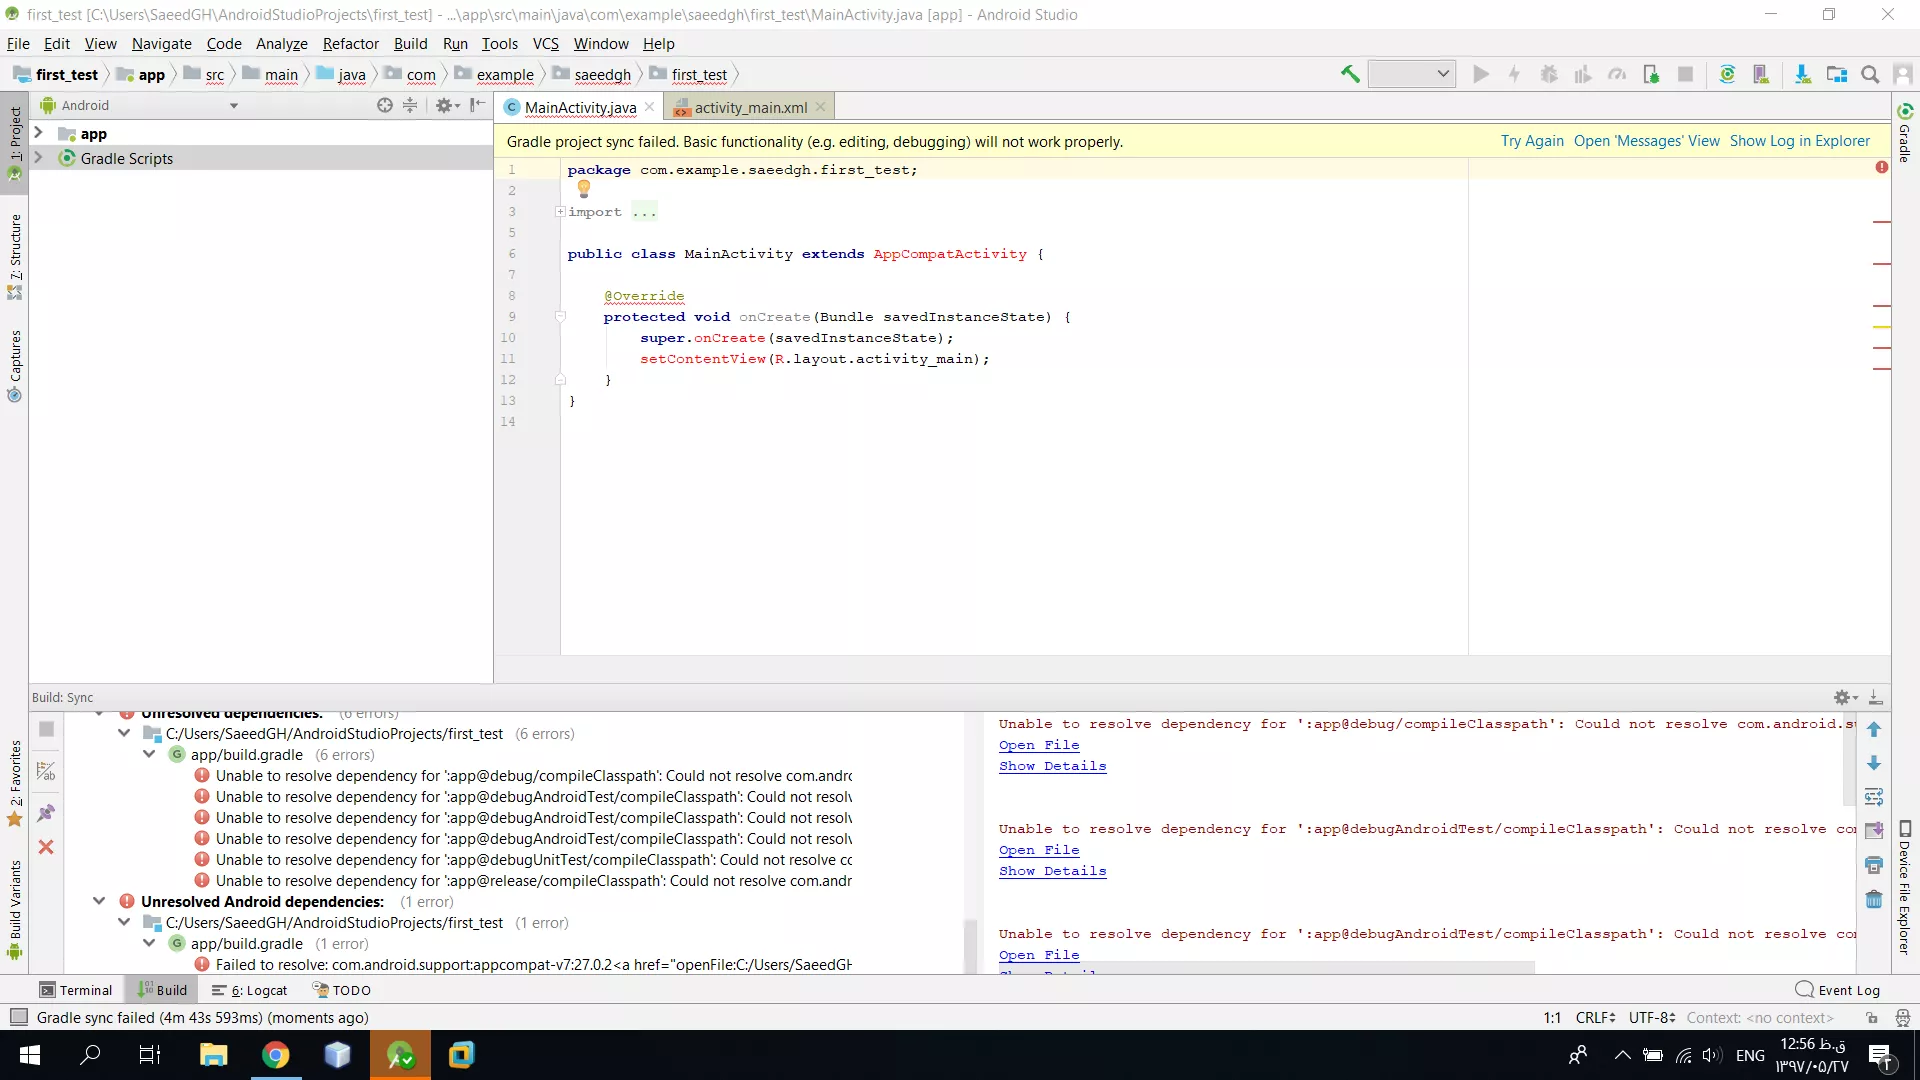Open the VCS menu
Image resolution: width=1920 pixels, height=1080 pixels.
tap(545, 44)
